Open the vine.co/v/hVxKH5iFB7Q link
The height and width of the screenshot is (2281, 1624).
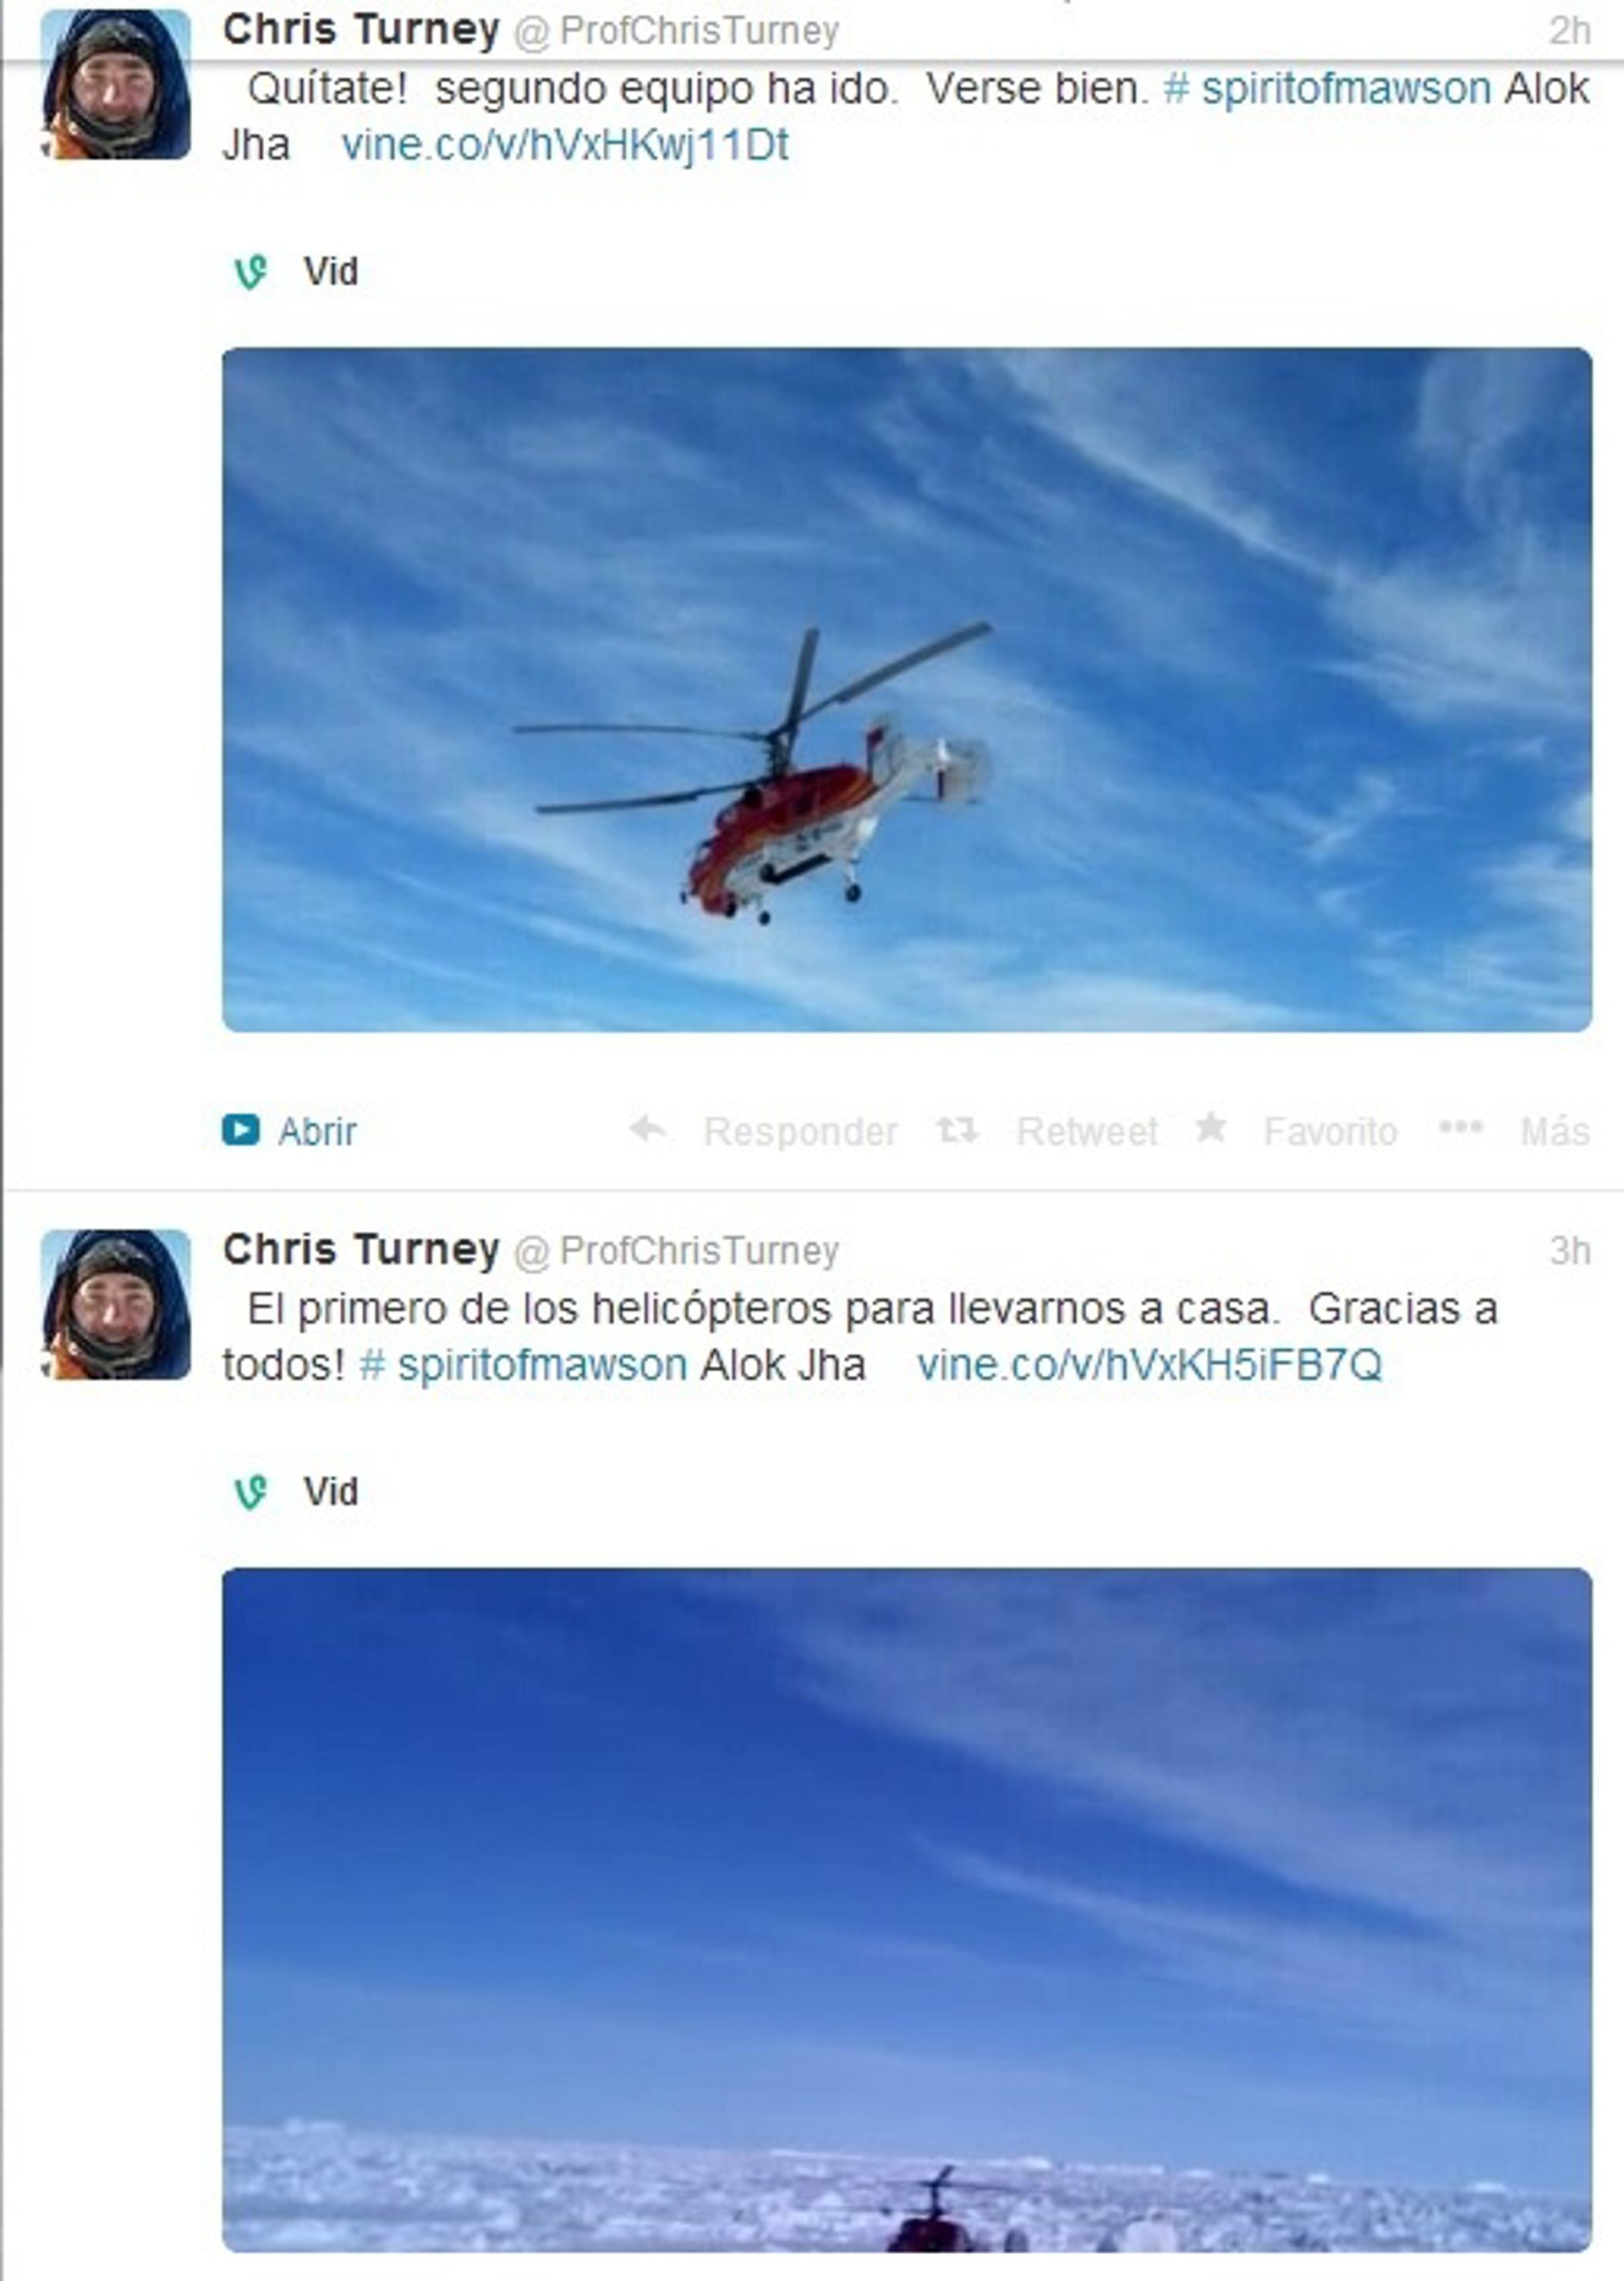(x=1150, y=1365)
